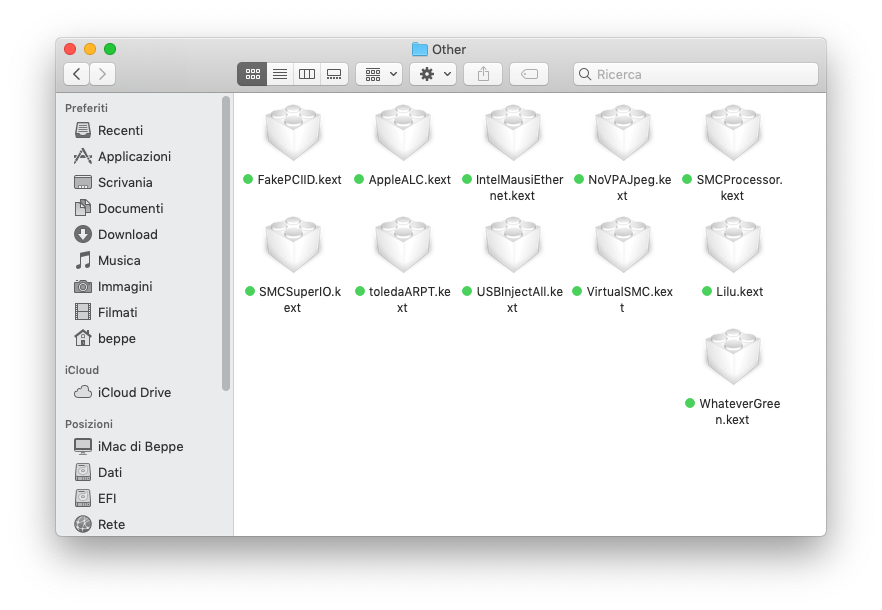Close the Other Finder window
This screenshot has height=610, width=882.
pos(70,49)
